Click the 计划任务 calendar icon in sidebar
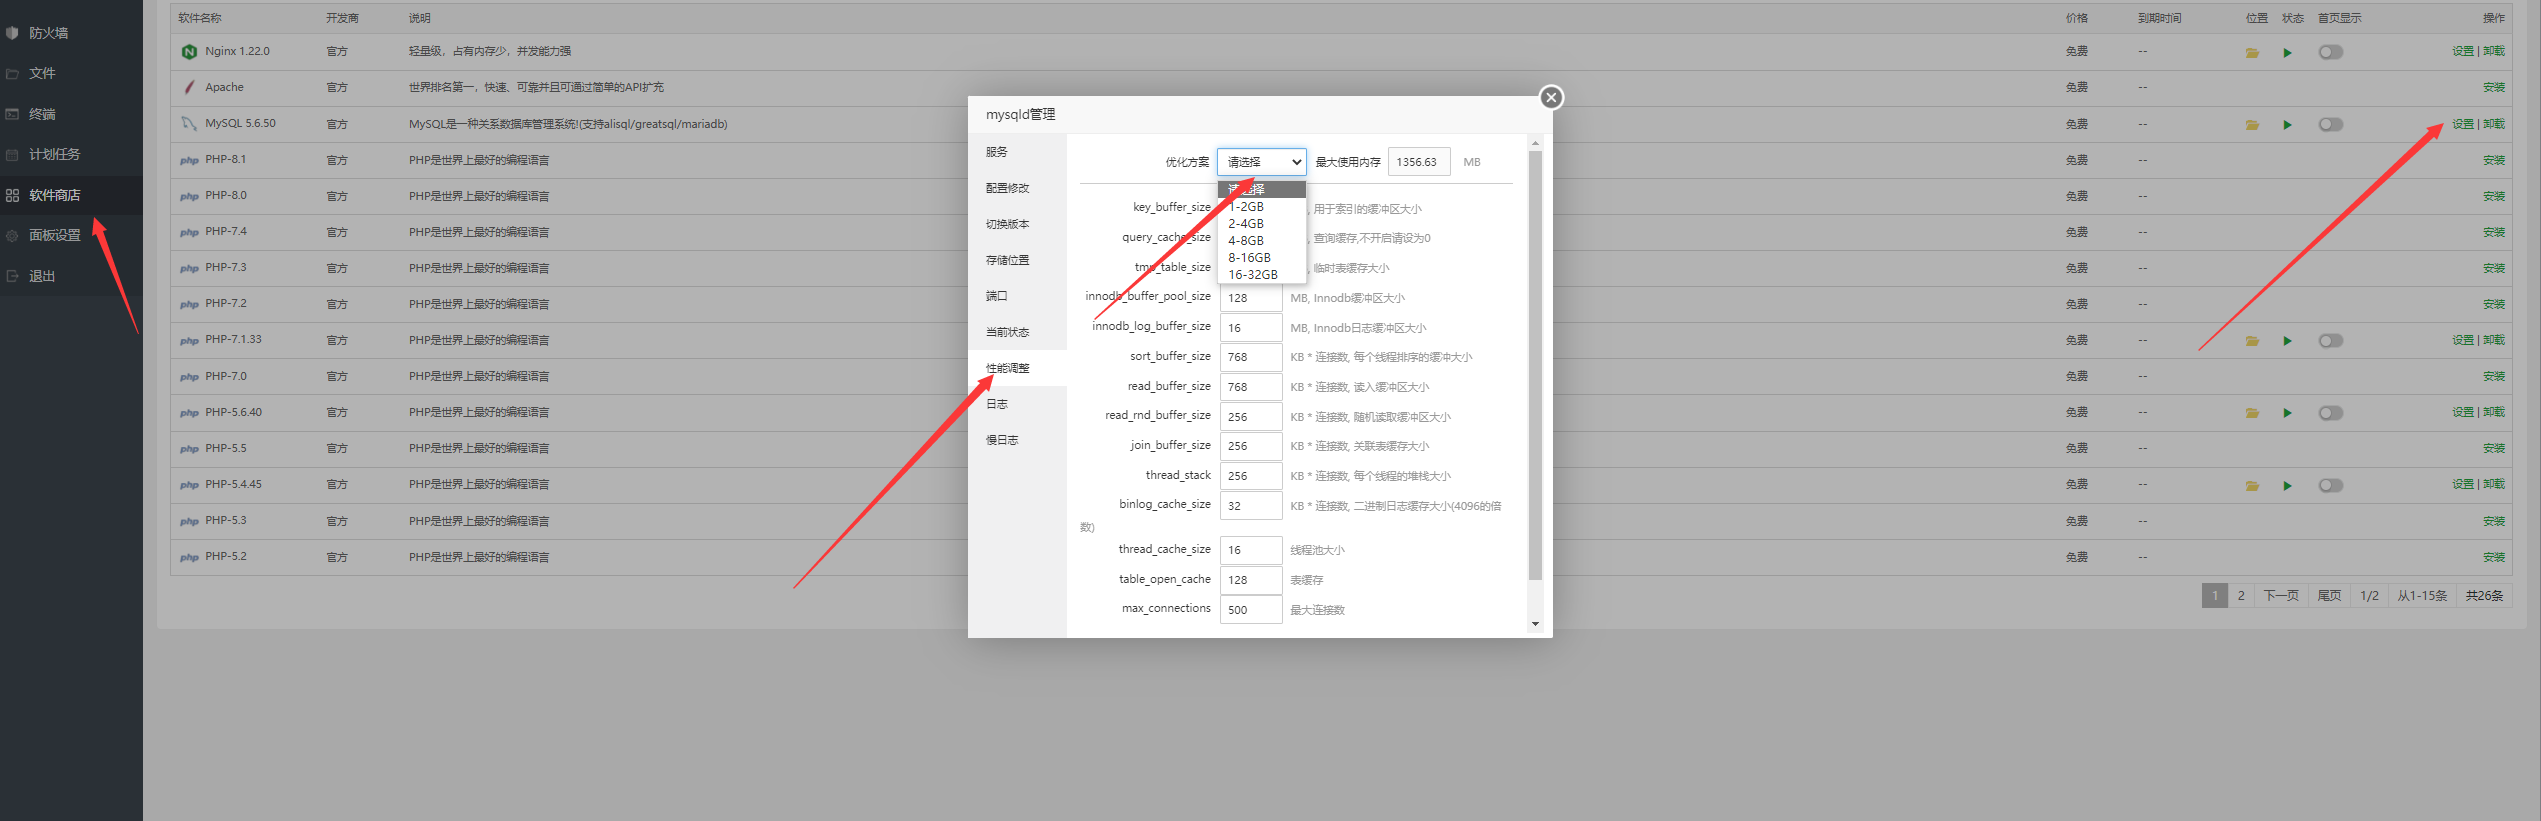Screen dimensions: 2541x821 coord(13,155)
